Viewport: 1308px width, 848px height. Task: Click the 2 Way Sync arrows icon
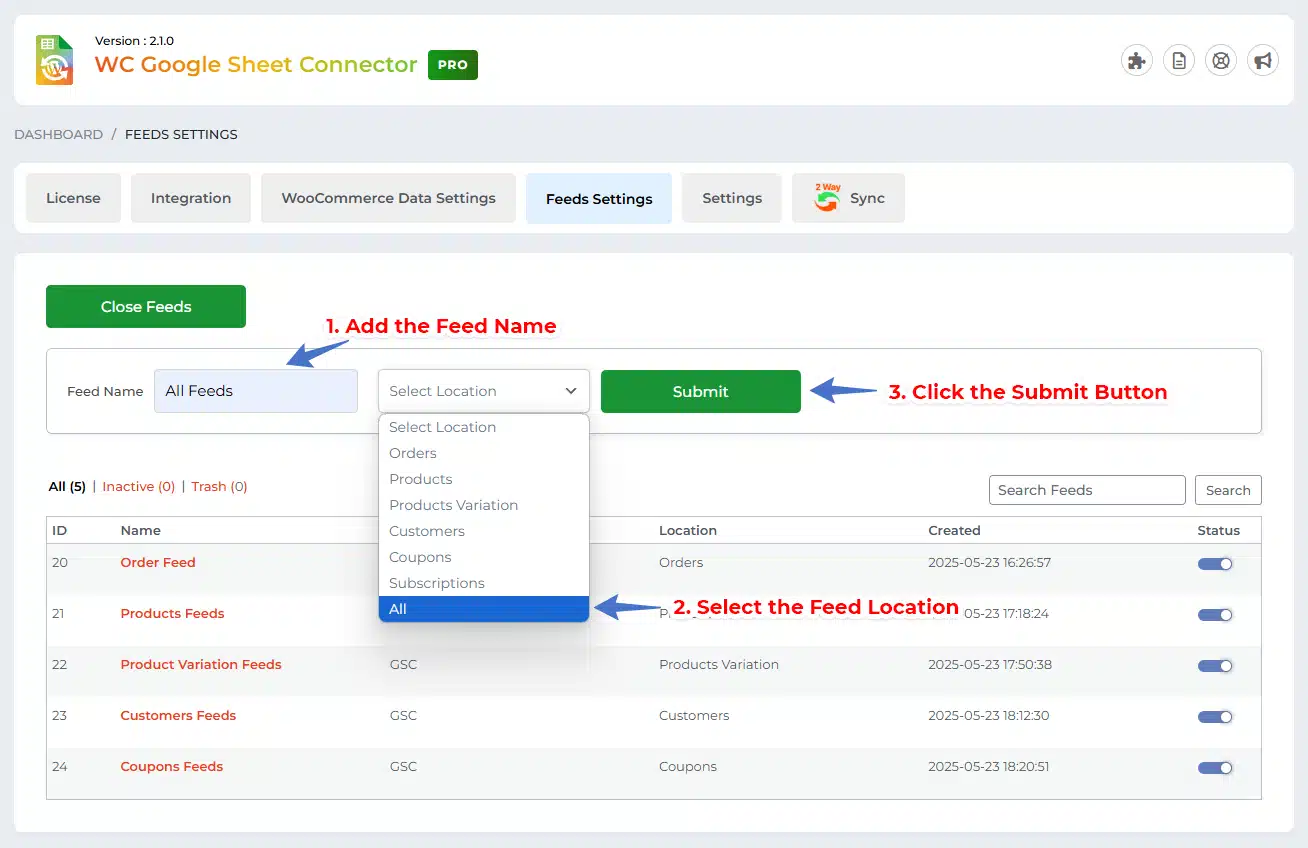pyautogui.click(x=827, y=198)
